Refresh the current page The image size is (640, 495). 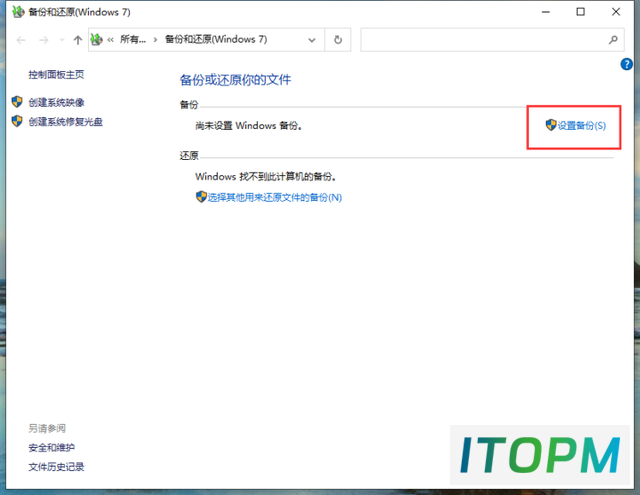(x=338, y=40)
